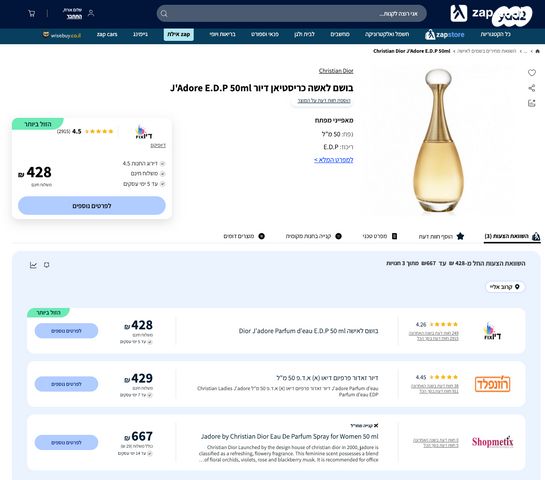Click the user account icon
The image size is (545, 480).
pos(91,13)
